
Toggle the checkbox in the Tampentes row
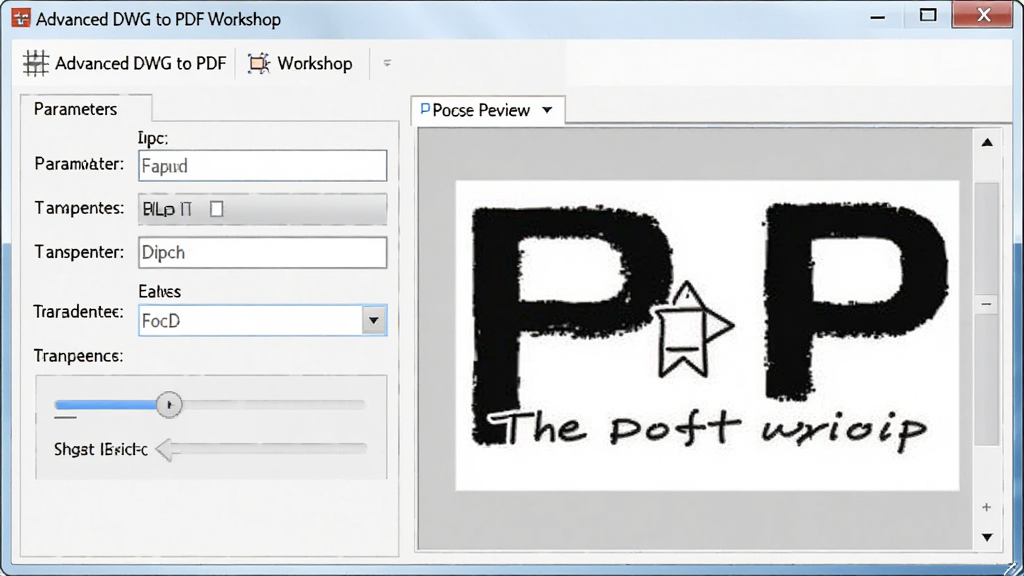click(216, 209)
